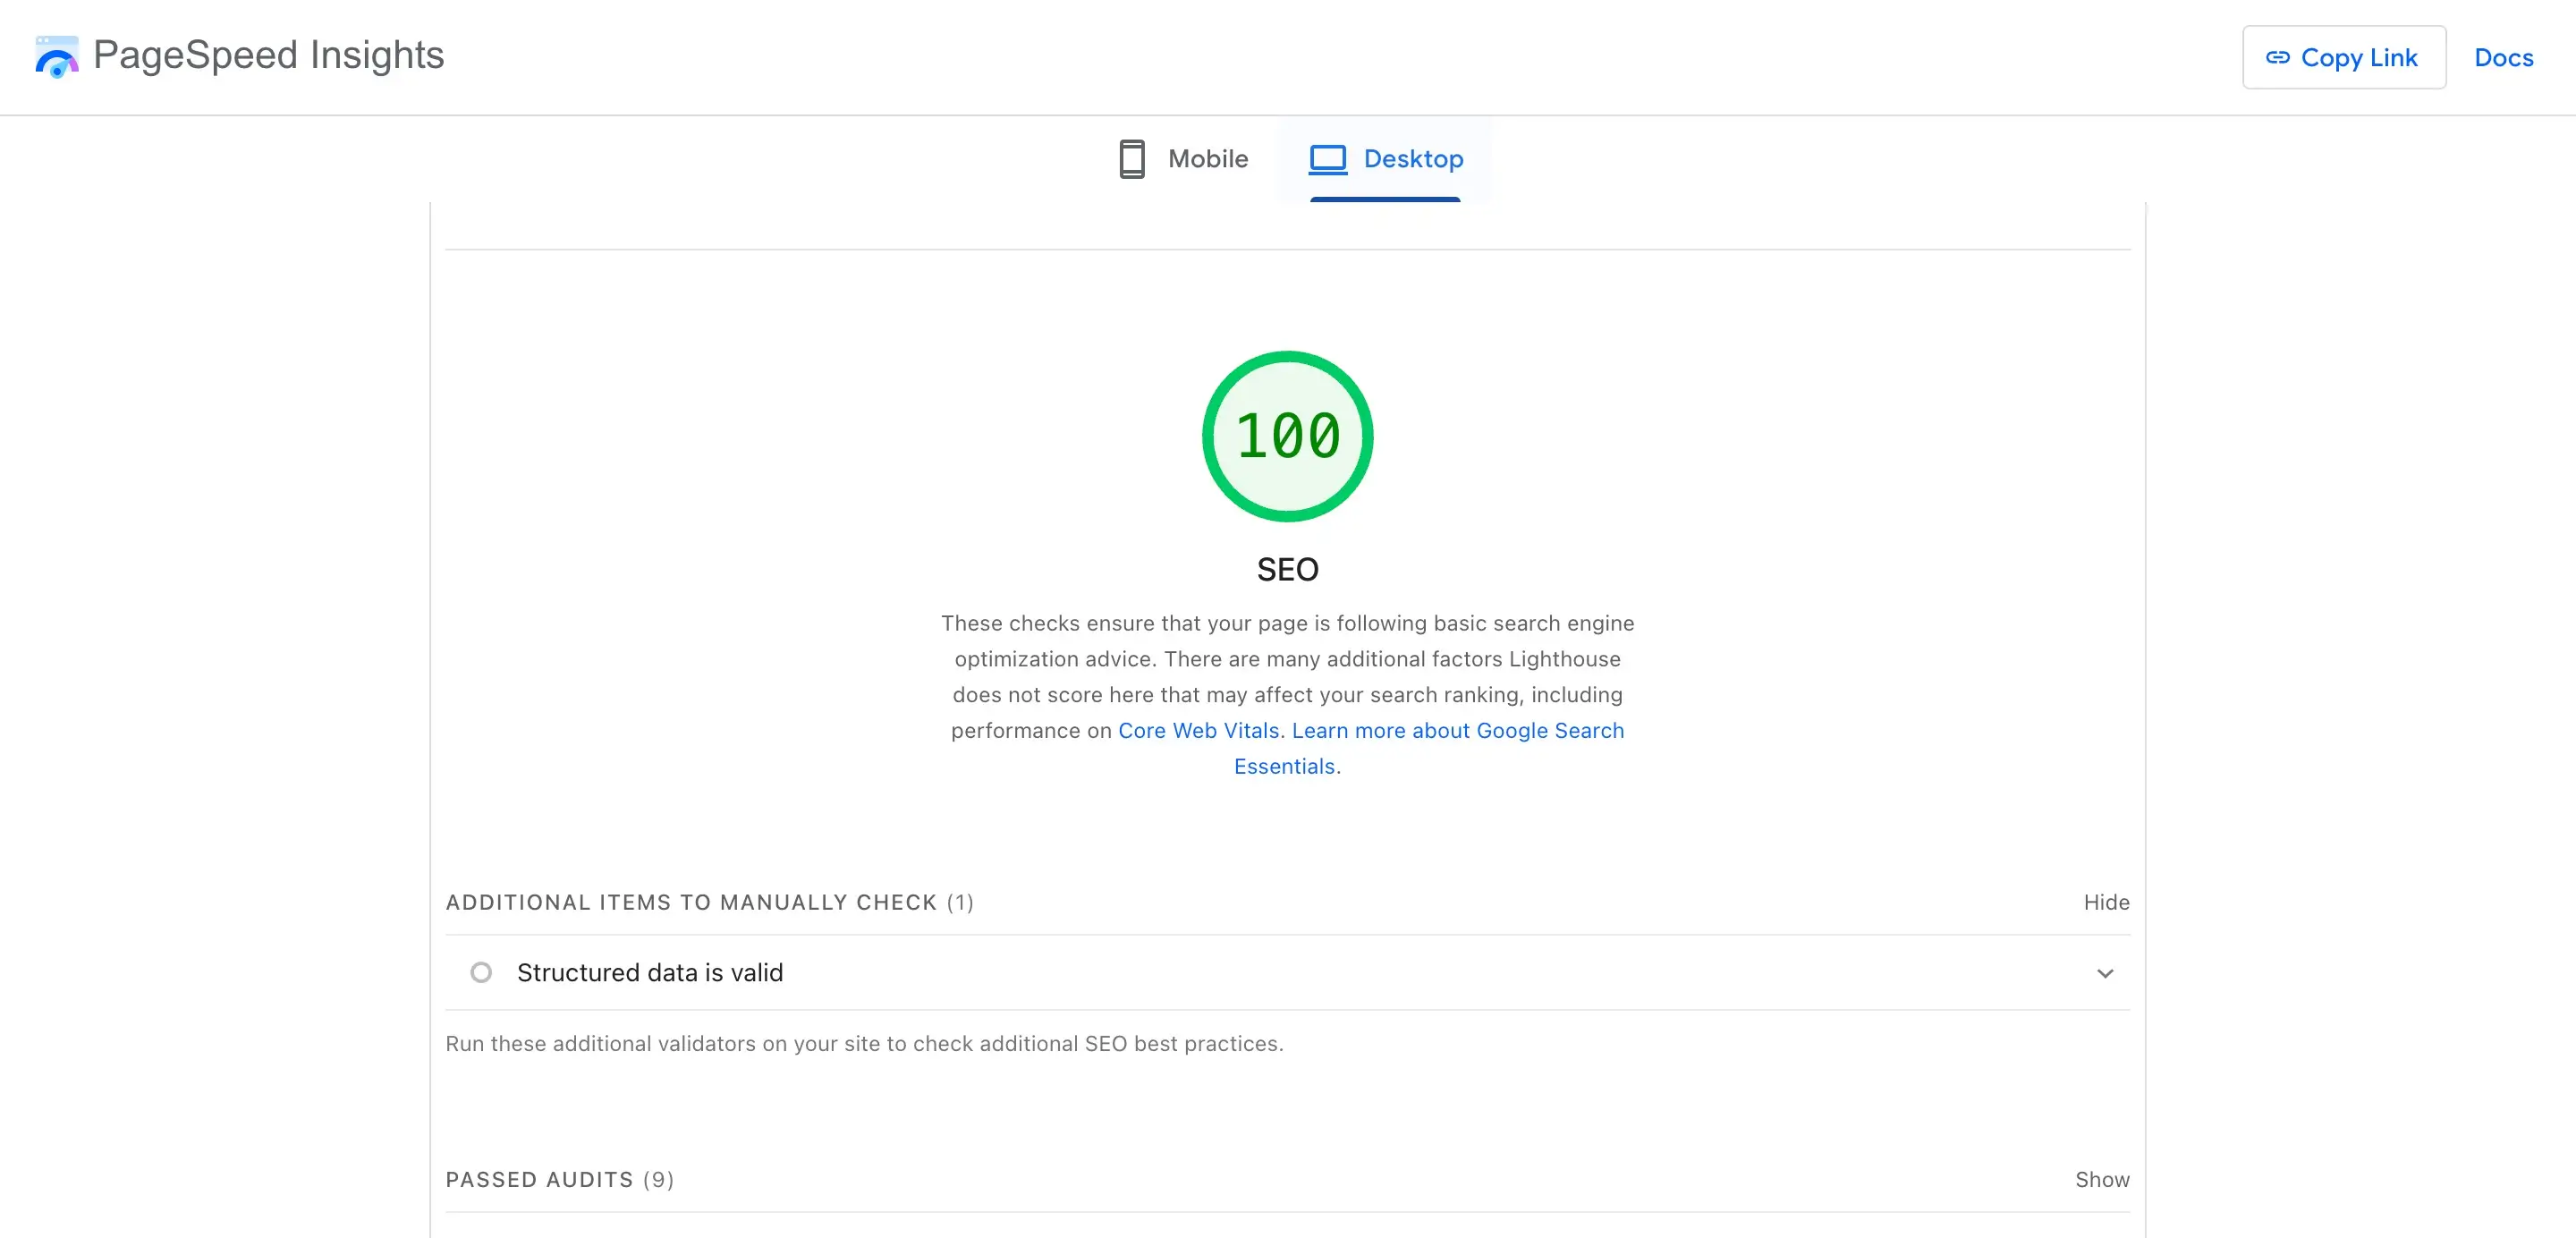Hide the additional manual check items
Image resolution: width=2576 pixels, height=1238 pixels.
pyautogui.click(x=2106, y=902)
